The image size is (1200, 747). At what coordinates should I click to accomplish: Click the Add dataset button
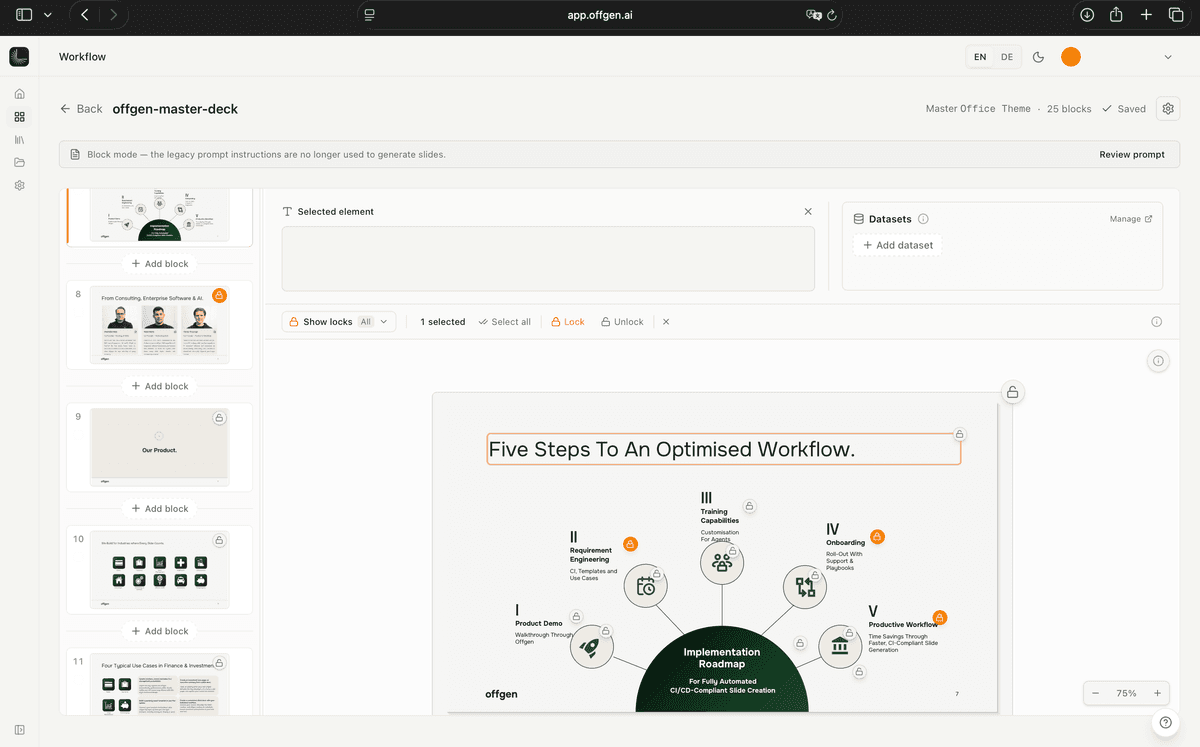click(897, 245)
